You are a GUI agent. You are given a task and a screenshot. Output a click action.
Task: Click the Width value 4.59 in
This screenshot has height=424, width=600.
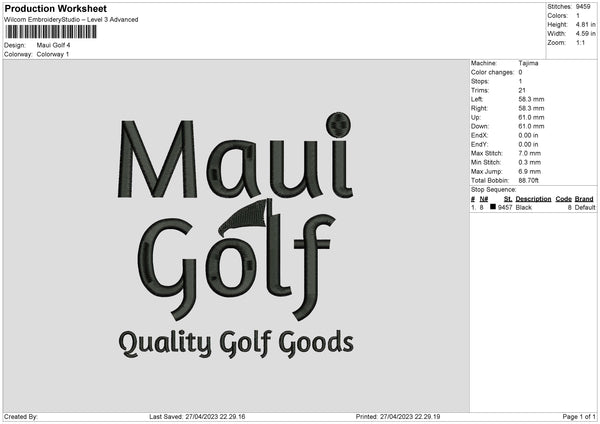click(585, 34)
